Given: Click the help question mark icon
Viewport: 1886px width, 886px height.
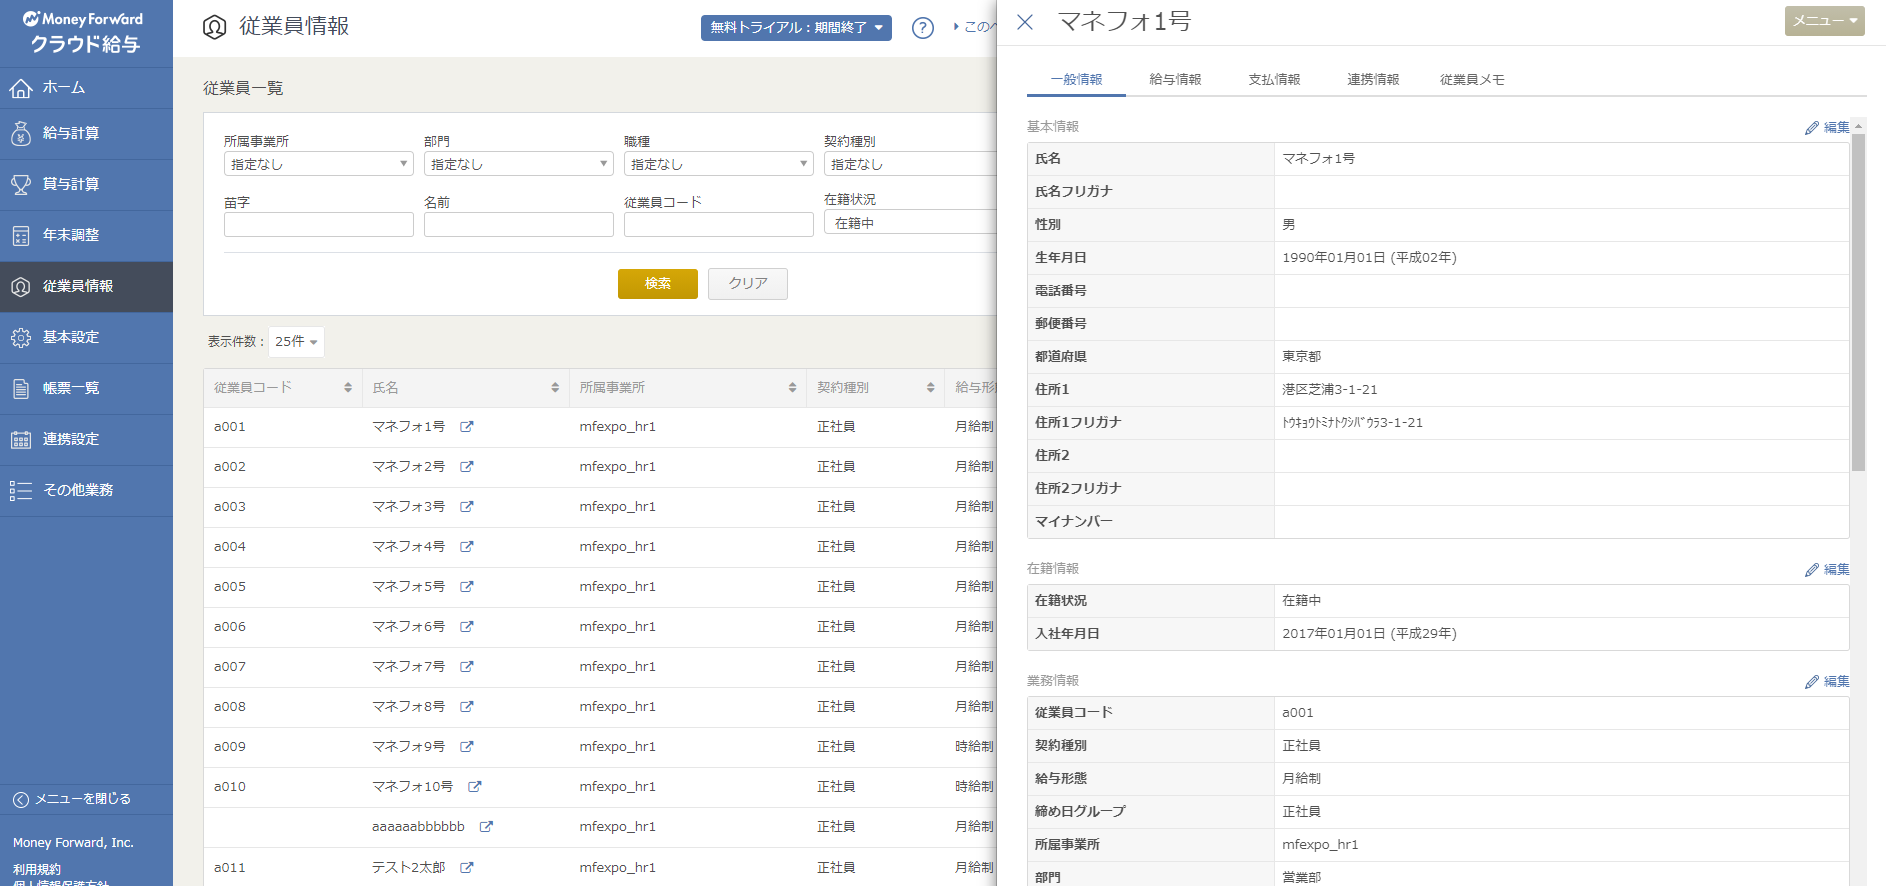Looking at the screenshot, I should click(x=922, y=28).
